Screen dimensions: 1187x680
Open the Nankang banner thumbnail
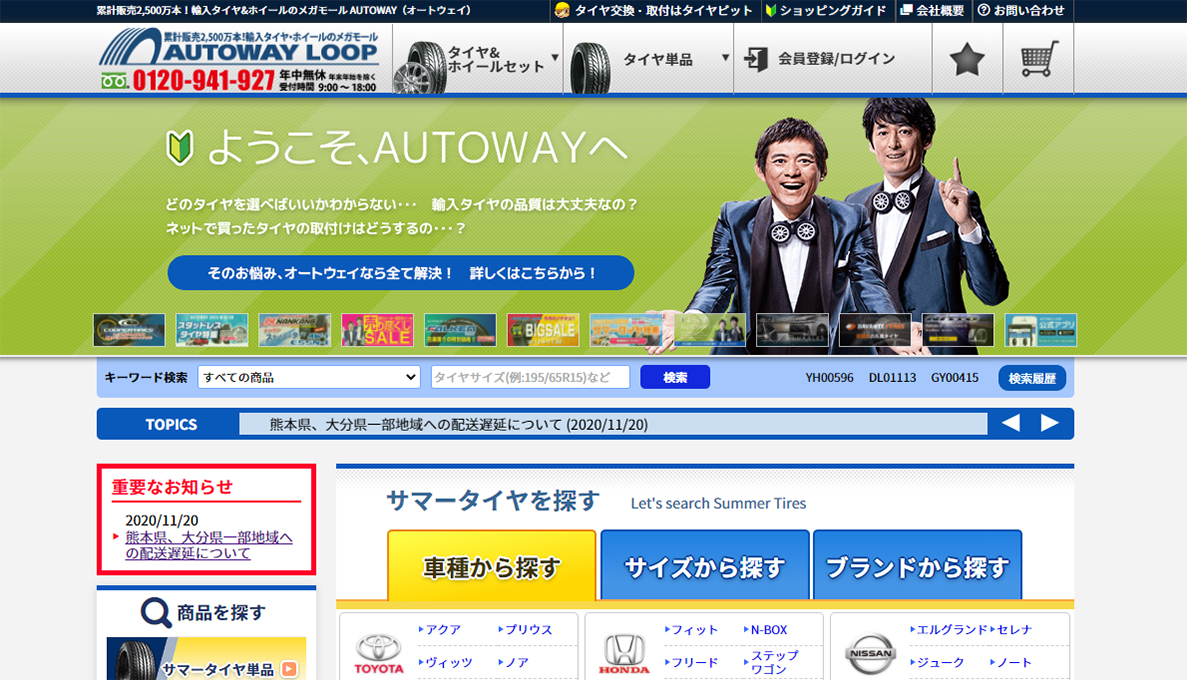click(294, 330)
